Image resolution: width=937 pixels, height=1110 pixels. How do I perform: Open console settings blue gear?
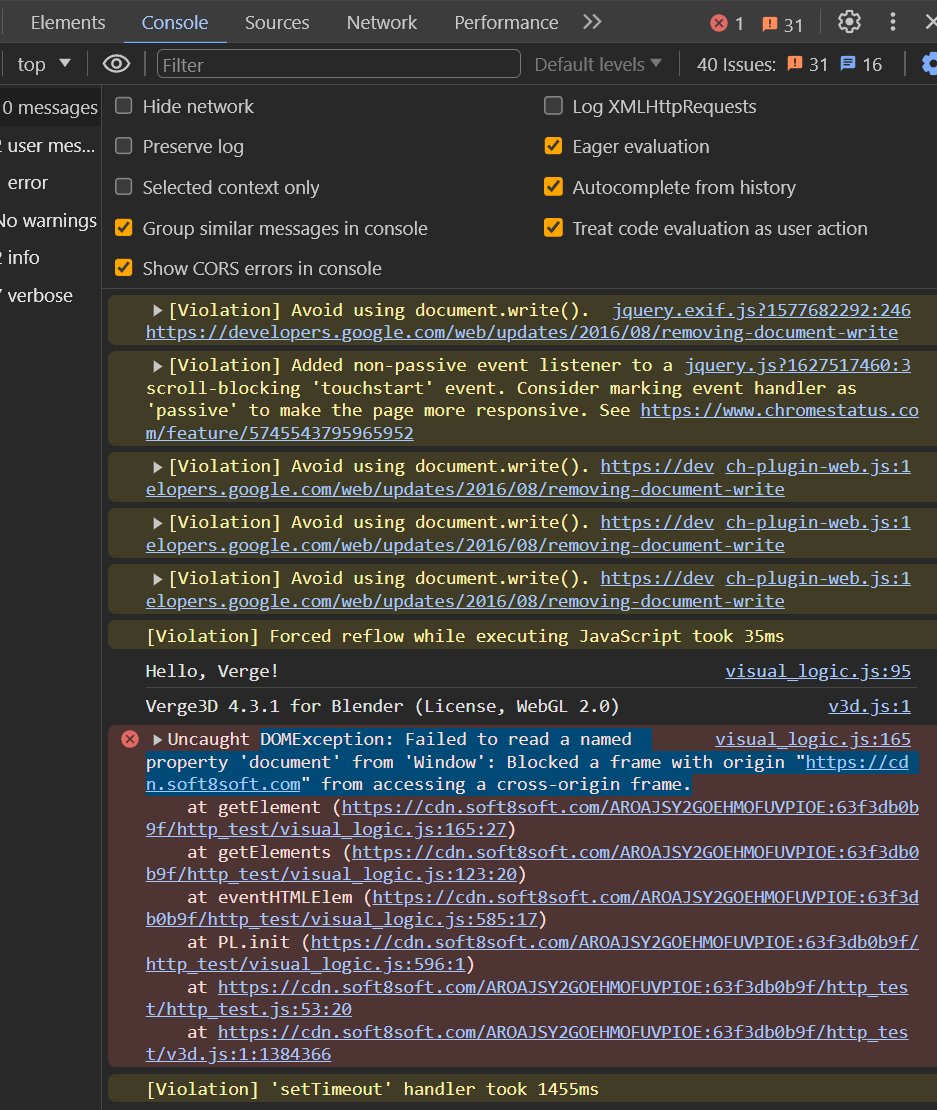[929, 64]
